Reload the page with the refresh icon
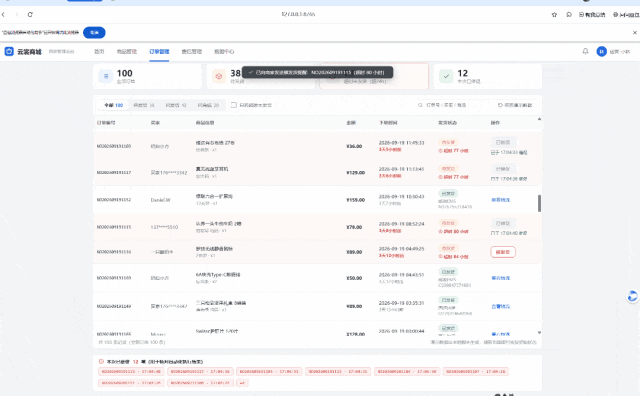This screenshot has height=396, width=640. 30,14
